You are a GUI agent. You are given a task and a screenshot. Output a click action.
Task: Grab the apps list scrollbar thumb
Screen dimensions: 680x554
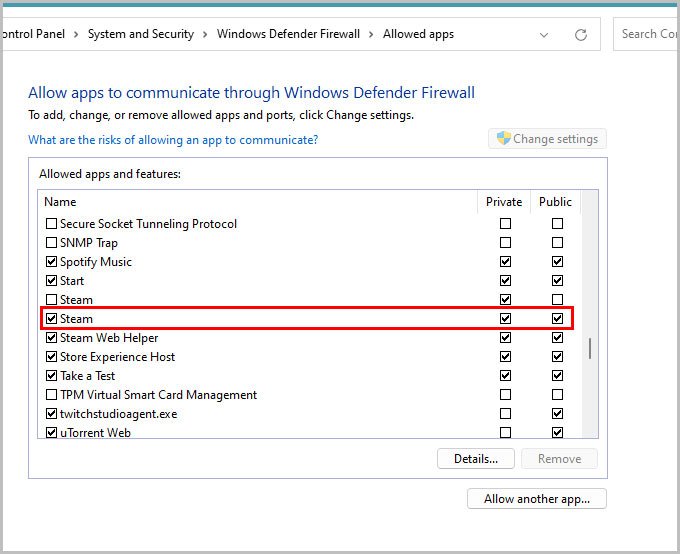tap(590, 348)
